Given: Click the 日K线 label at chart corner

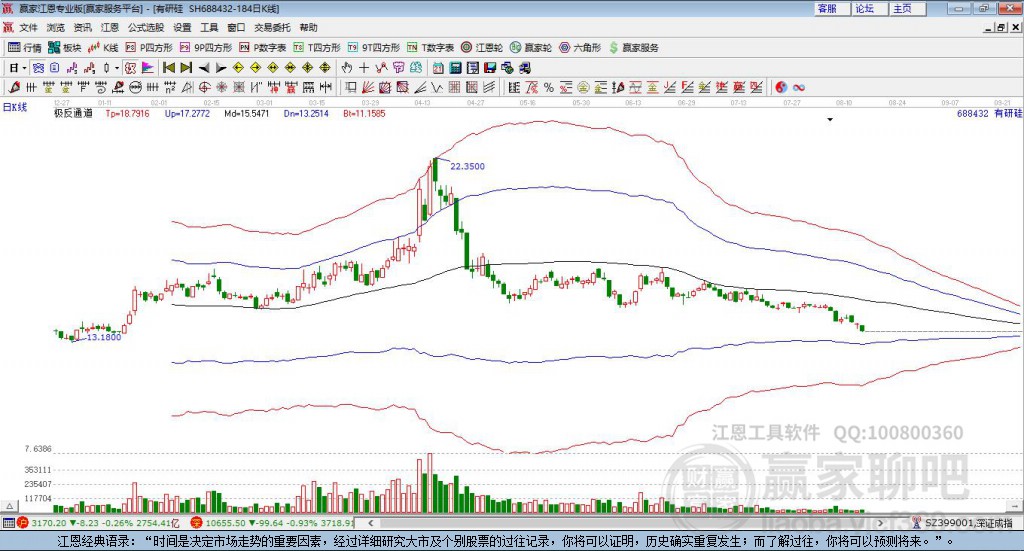Looking at the screenshot, I should point(15,107).
